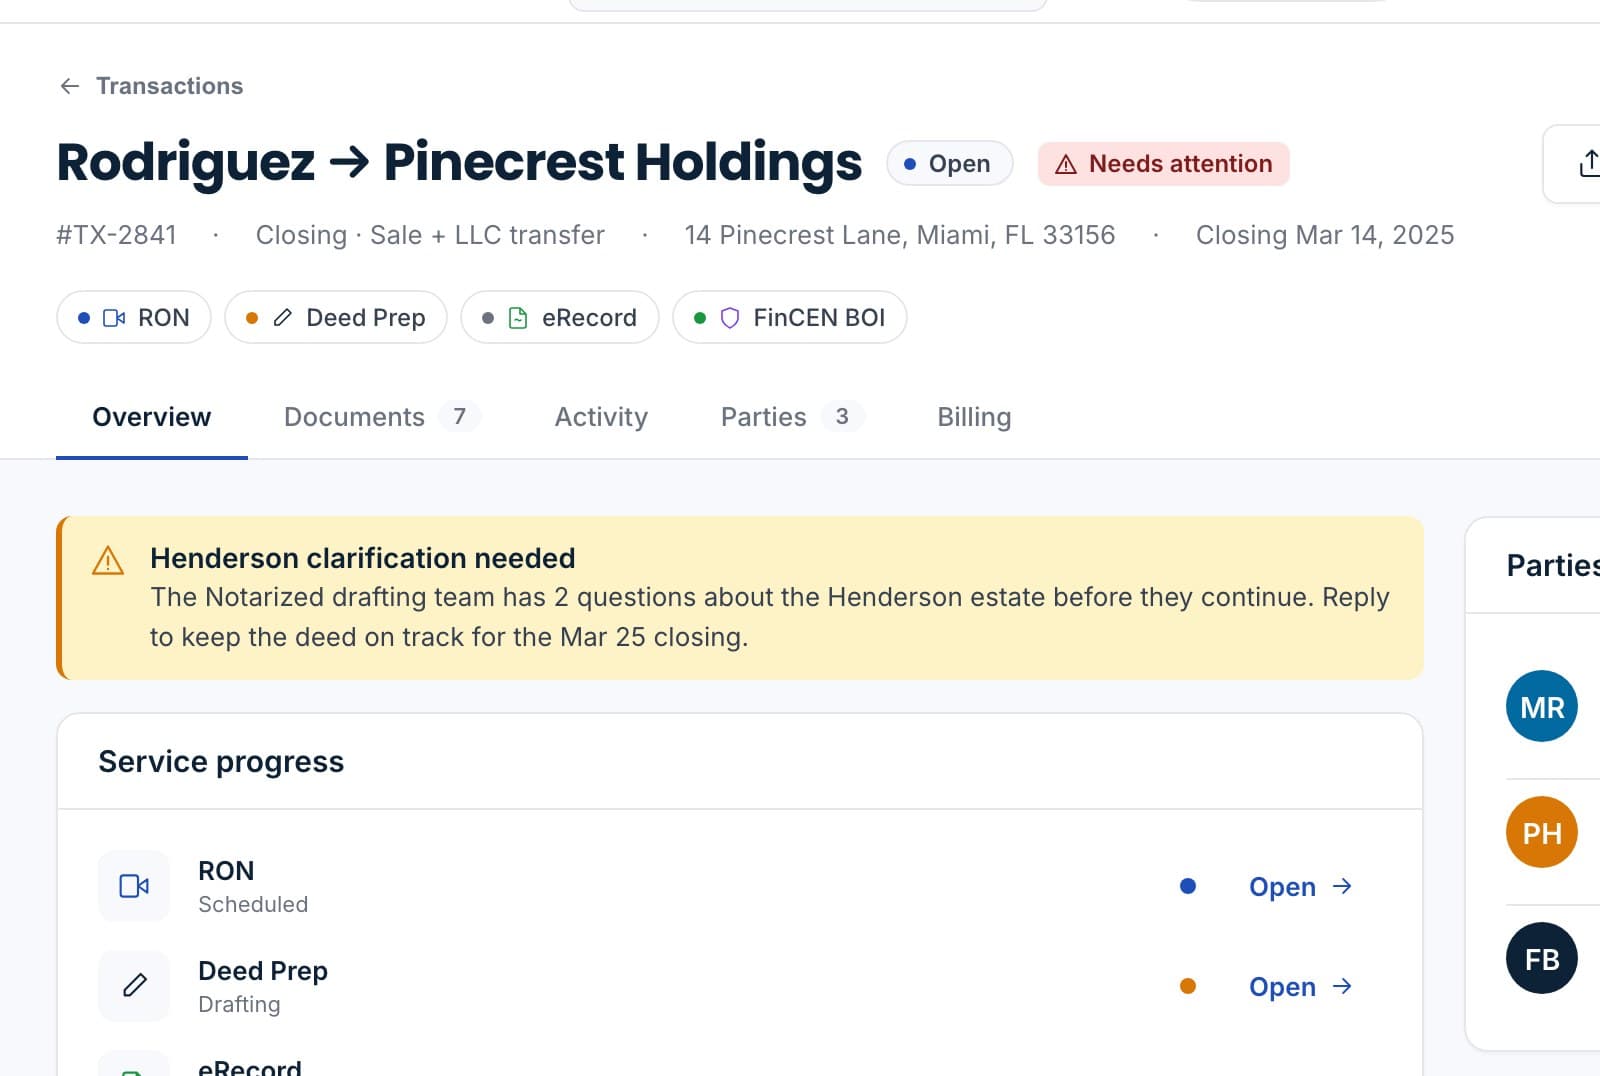The height and width of the screenshot is (1076, 1600).
Task: Click the document icon in eRecord chip
Action: [518, 318]
